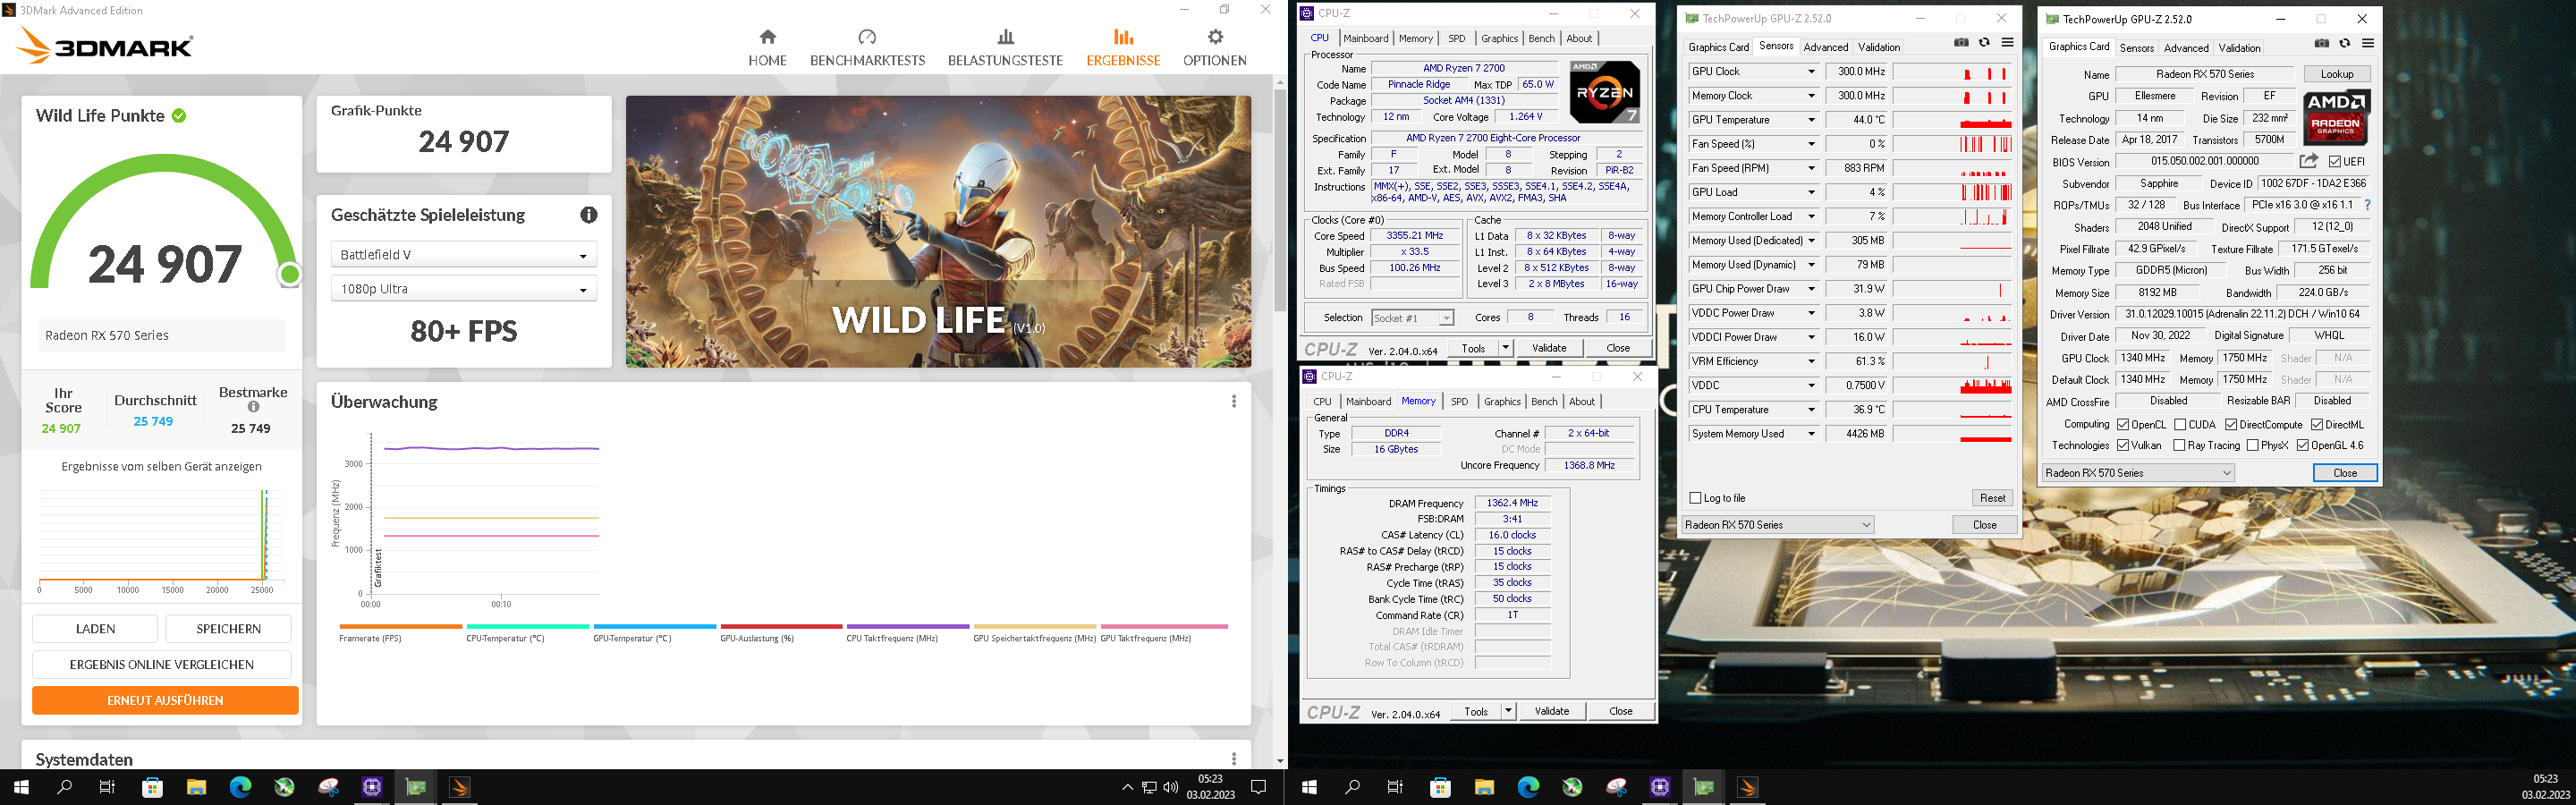This screenshot has height=805, width=2576.
Task: Click refresh icon in GPU-Z Graphics Card window
Action: click(x=2345, y=43)
